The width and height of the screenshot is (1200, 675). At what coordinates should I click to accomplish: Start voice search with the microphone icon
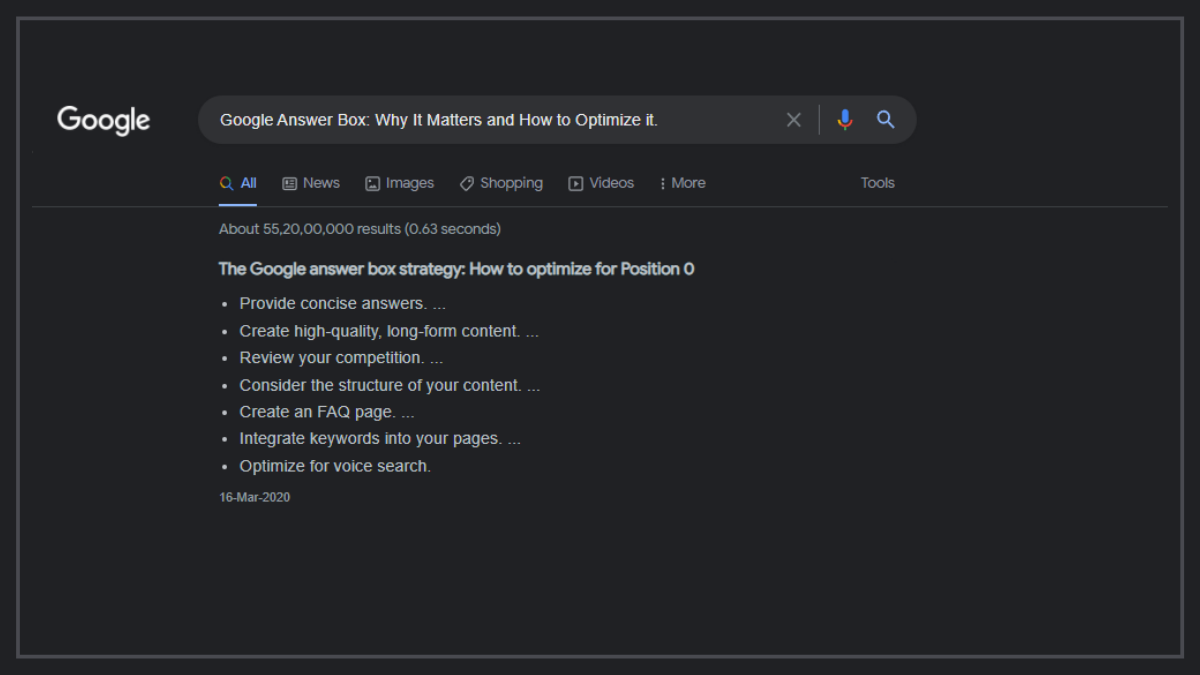[845, 120]
